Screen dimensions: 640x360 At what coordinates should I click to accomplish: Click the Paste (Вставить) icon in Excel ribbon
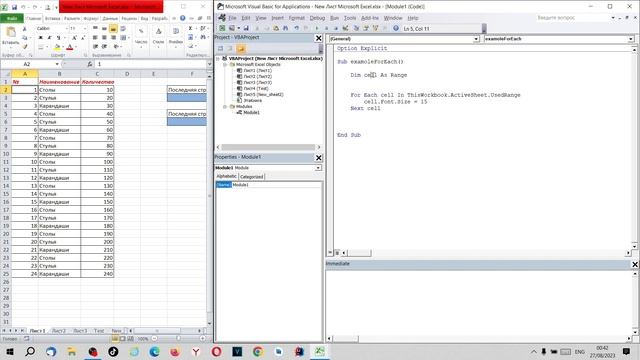11,36
